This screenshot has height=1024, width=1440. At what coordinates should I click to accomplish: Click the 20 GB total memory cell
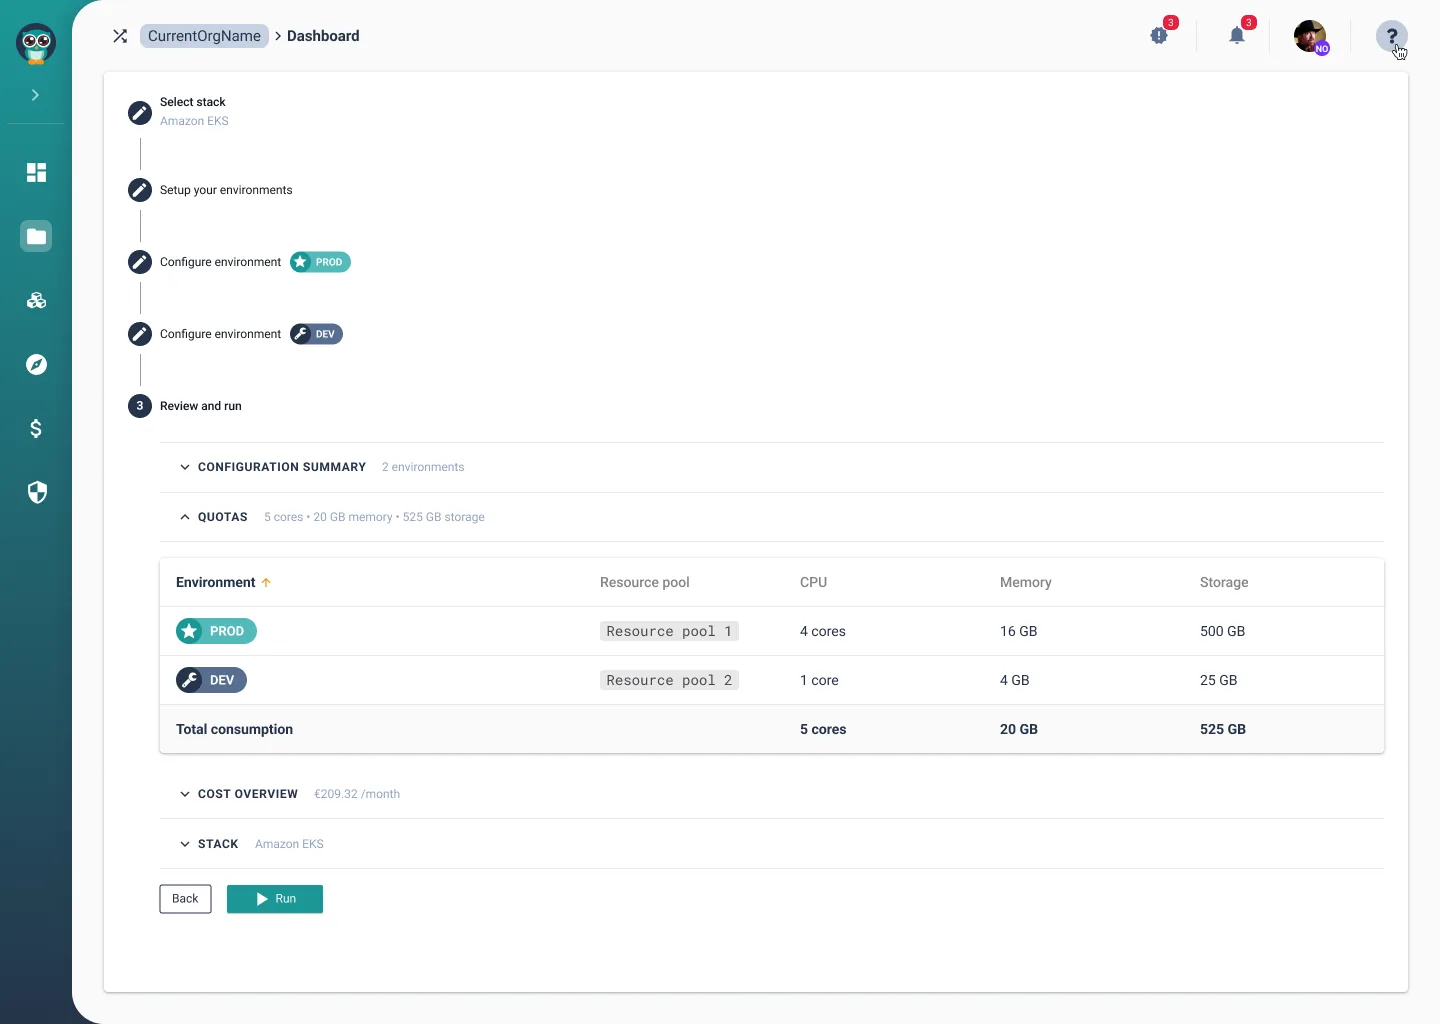pos(1019,729)
